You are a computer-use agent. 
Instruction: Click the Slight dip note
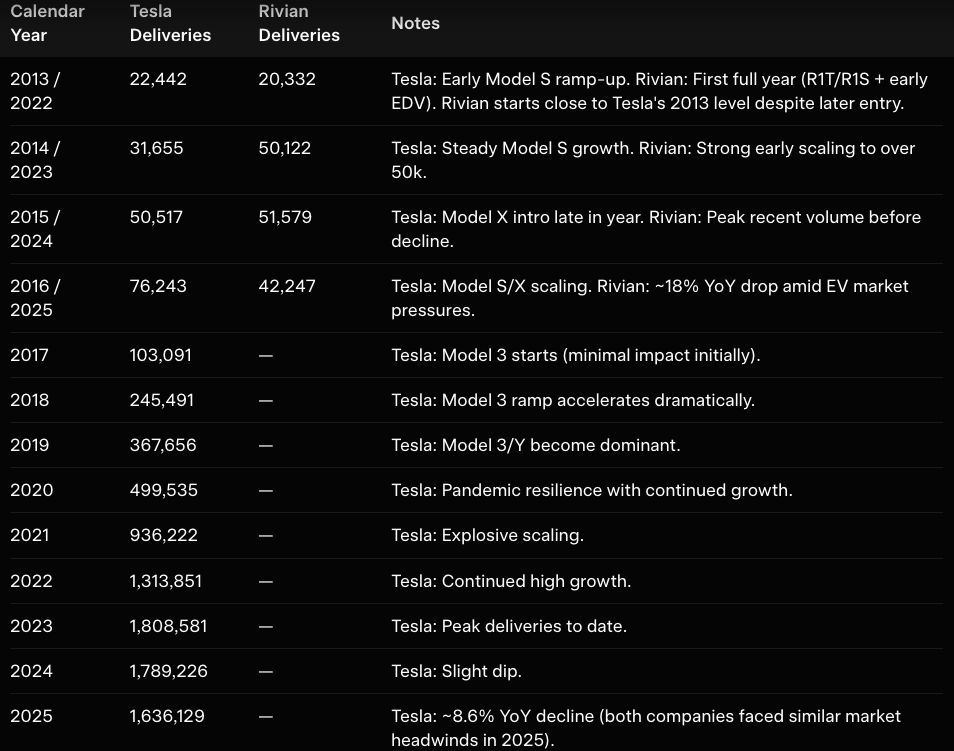(456, 671)
